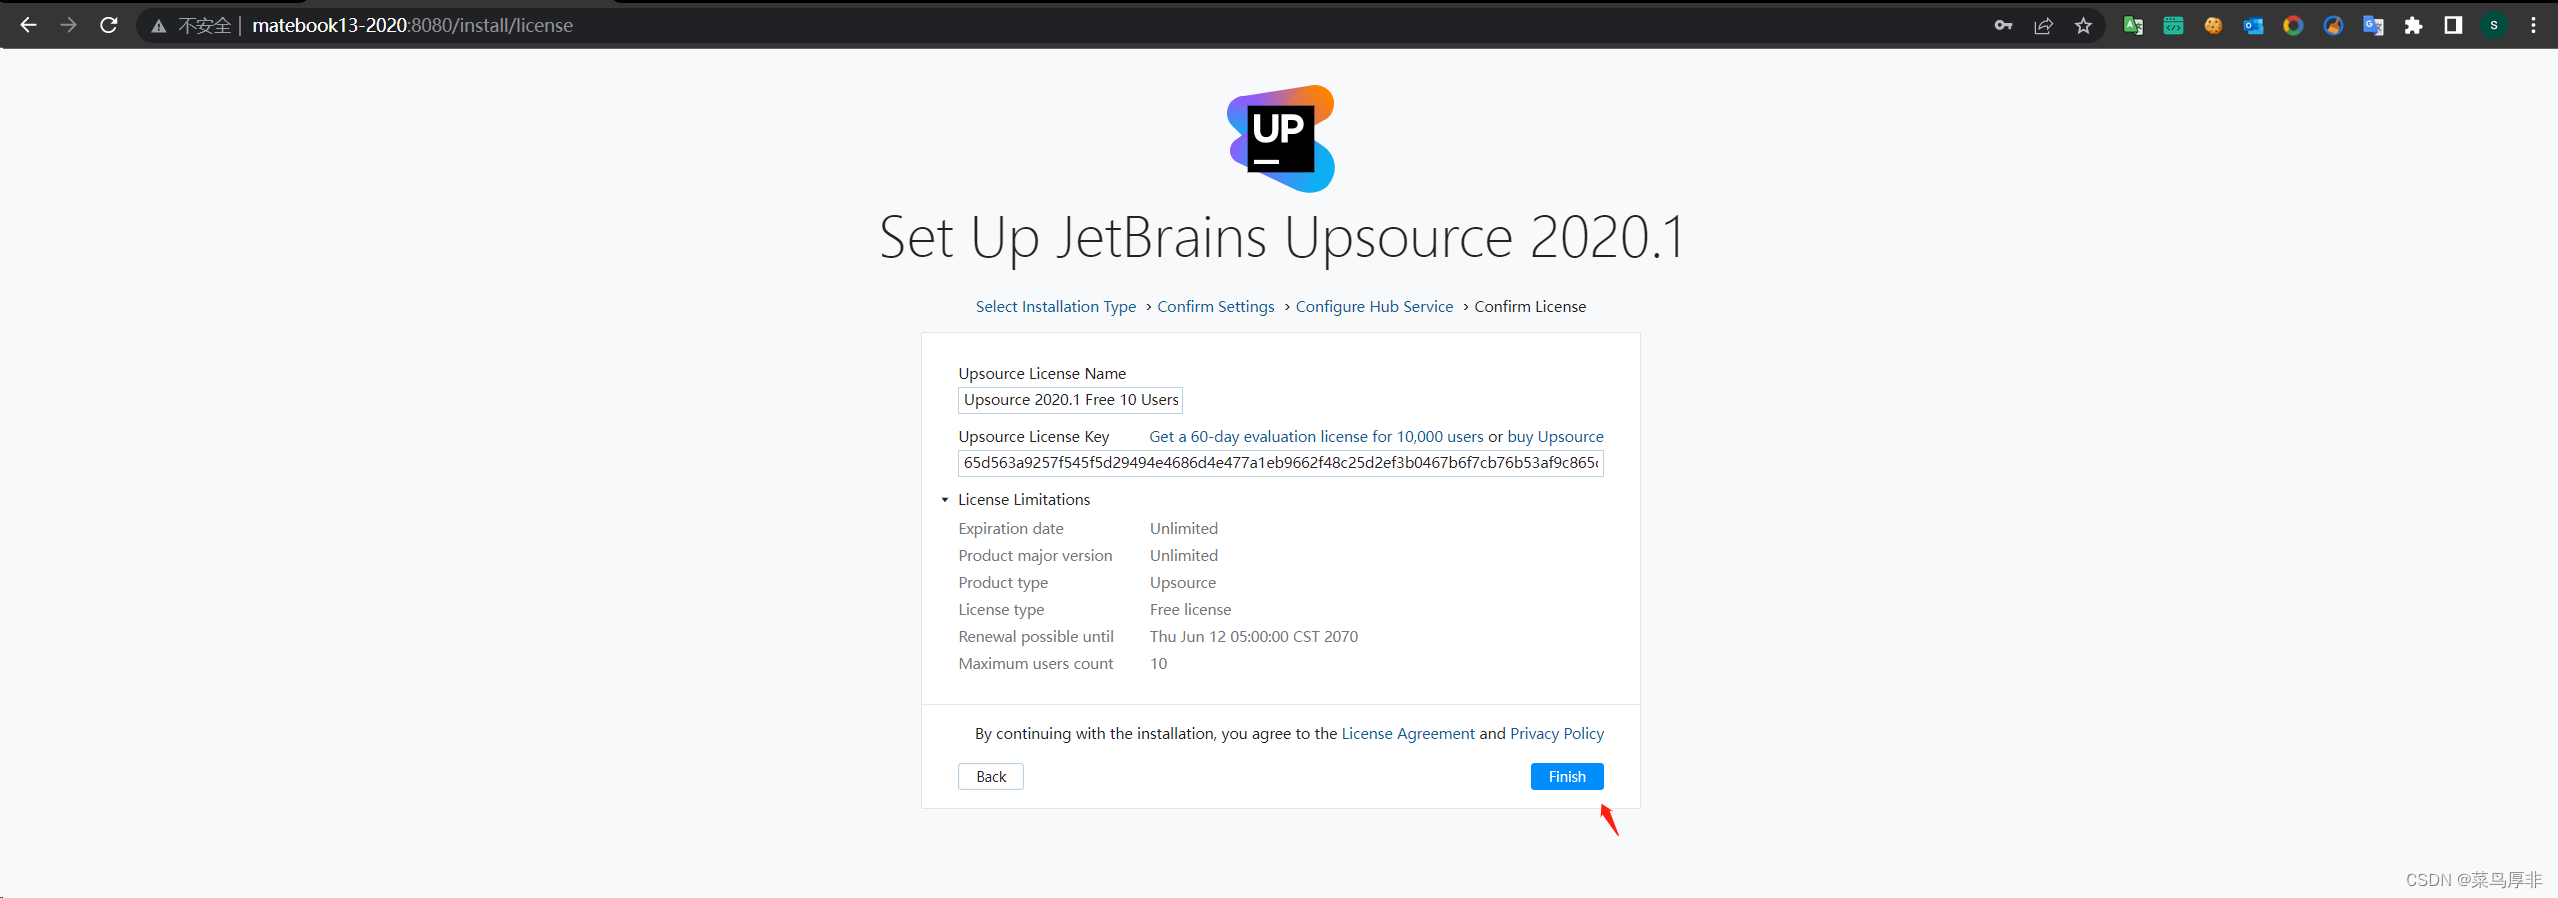Click the Expiration date label
The height and width of the screenshot is (898, 2558).
pos(1011,529)
